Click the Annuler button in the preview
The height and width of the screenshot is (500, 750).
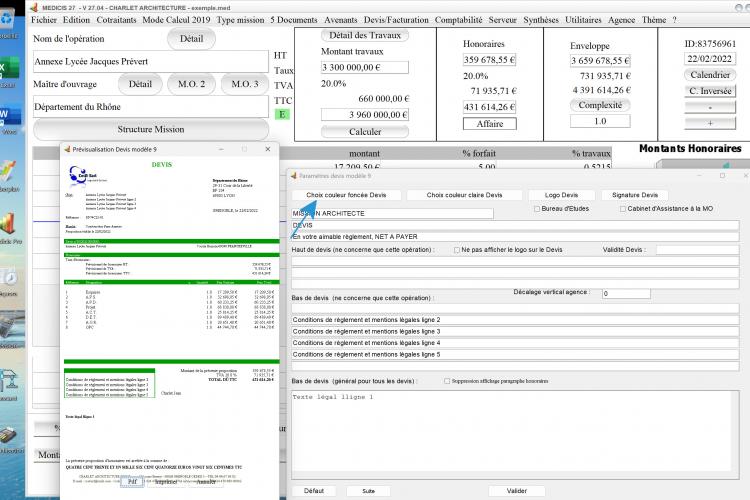click(x=206, y=482)
